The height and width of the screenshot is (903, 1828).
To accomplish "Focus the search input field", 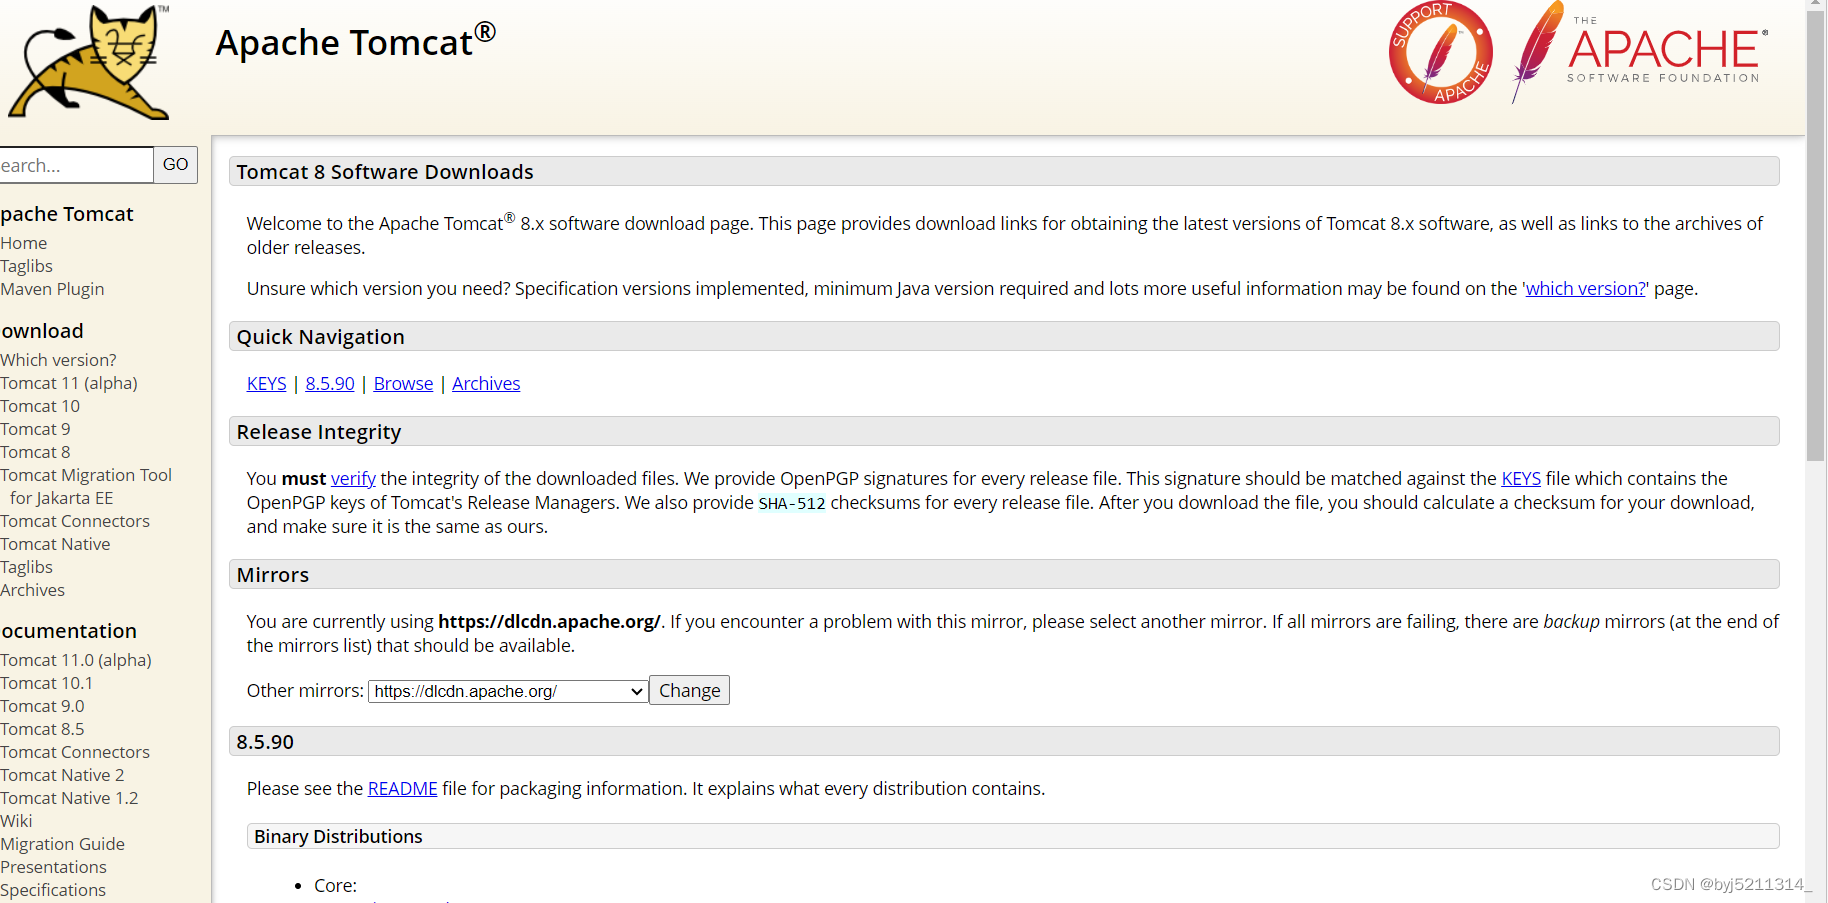I will tap(75, 165).
